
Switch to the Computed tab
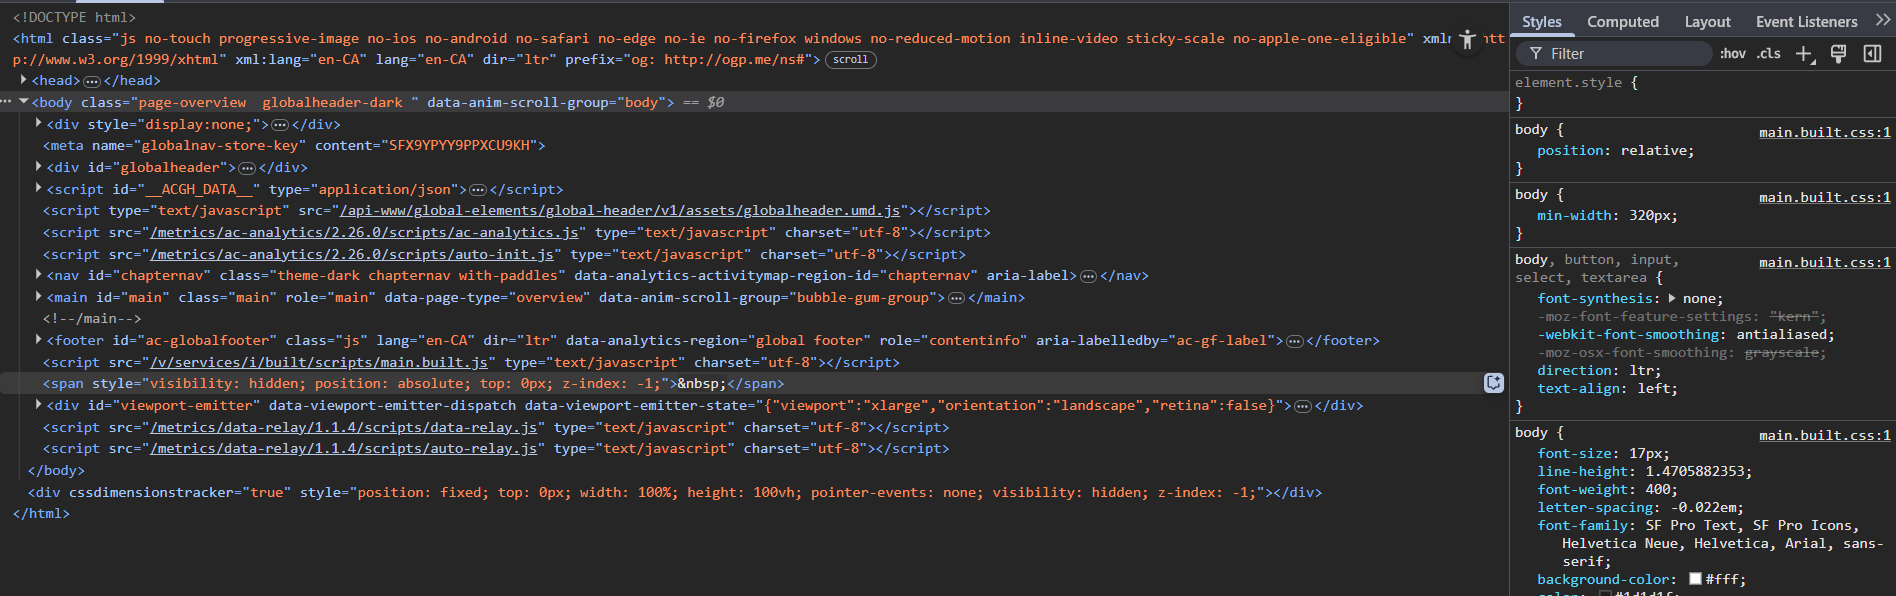[x=1623, y=22]
